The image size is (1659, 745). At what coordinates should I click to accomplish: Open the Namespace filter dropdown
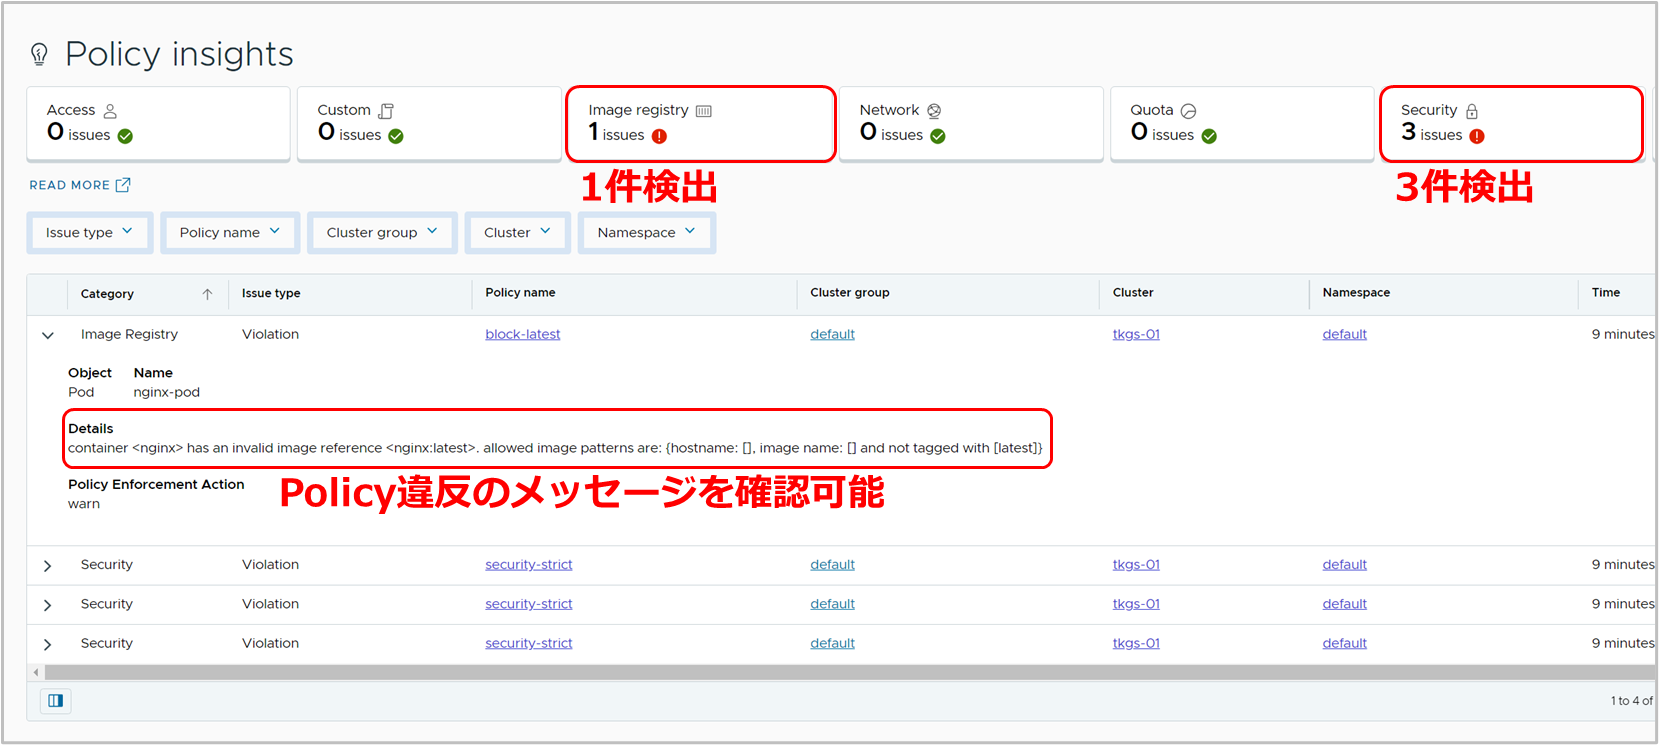646,233
